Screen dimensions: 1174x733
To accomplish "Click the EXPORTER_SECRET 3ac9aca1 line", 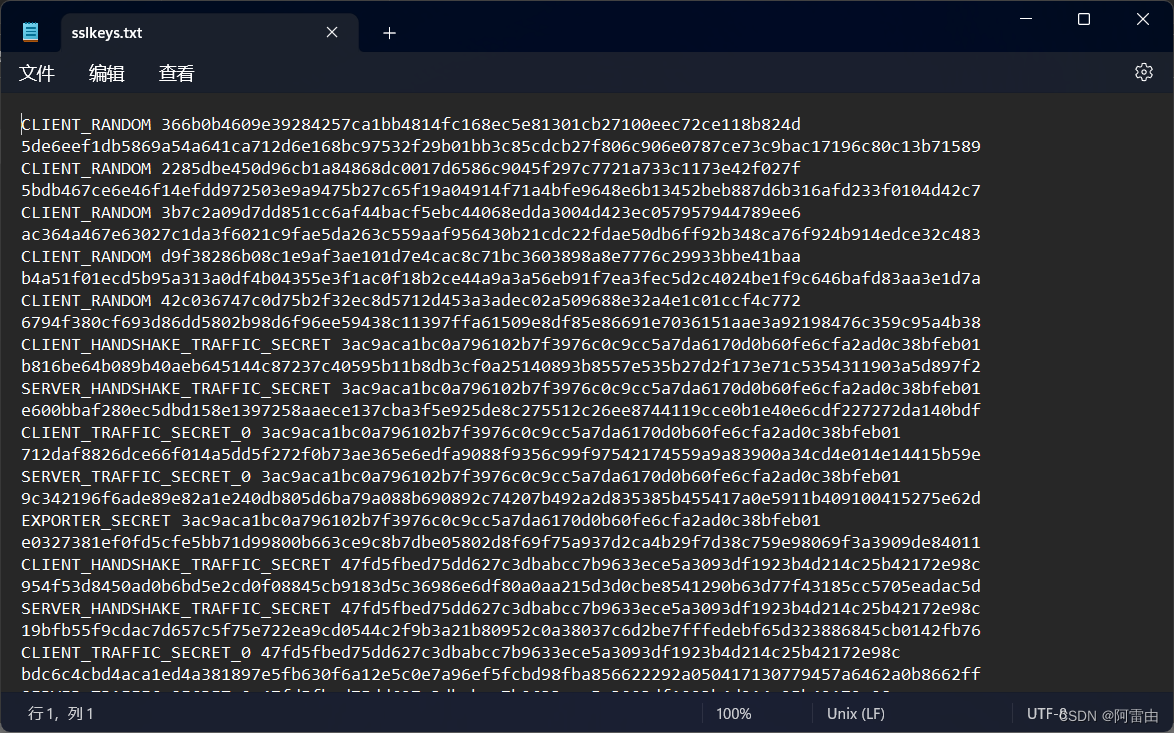I will [421, 520].
